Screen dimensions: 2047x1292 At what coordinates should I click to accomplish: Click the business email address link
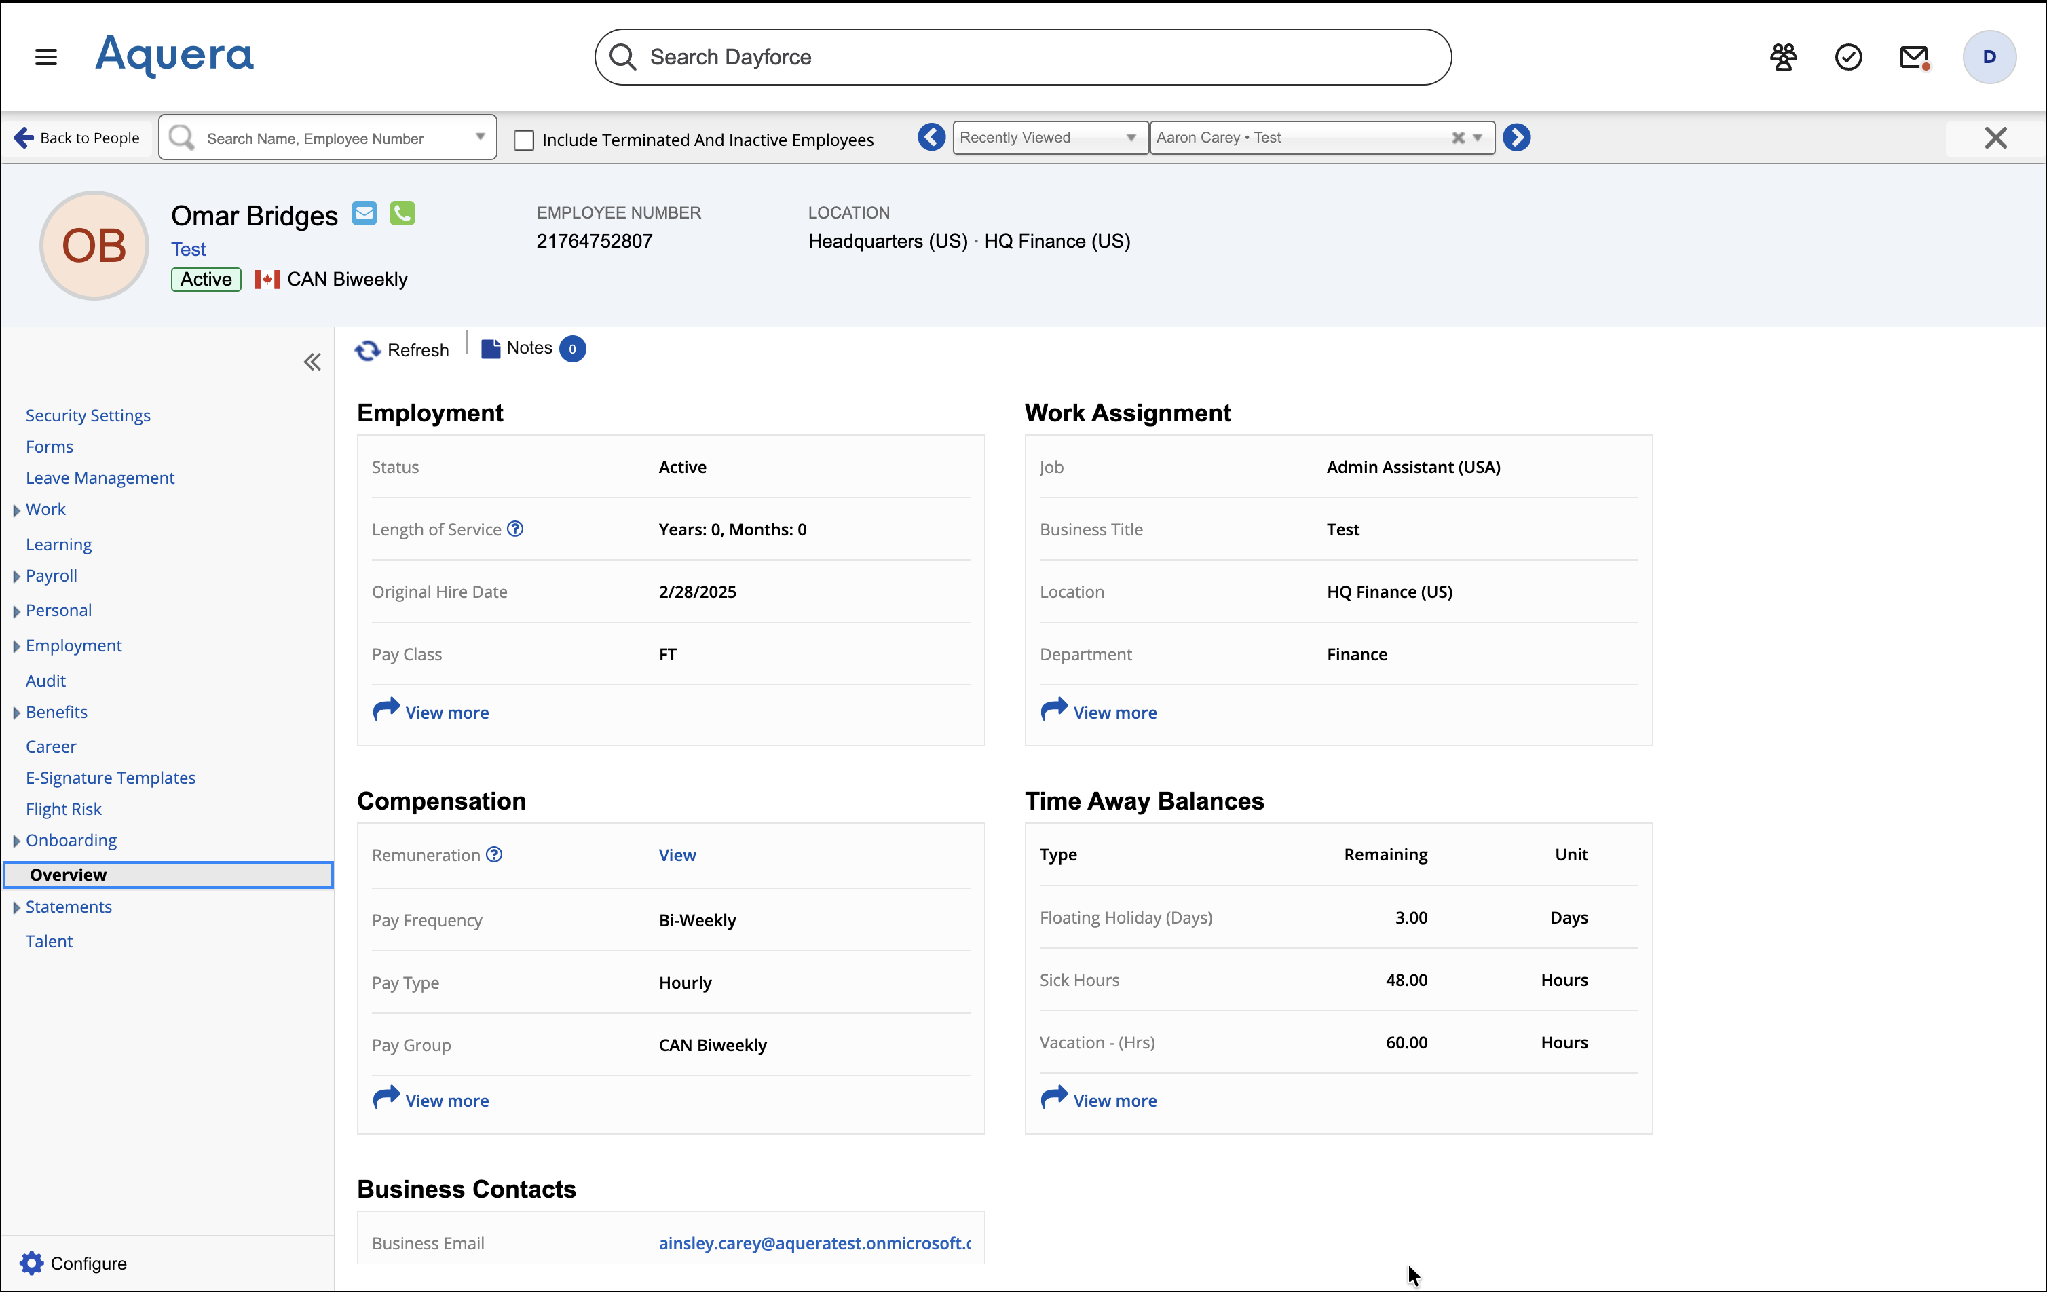point(815,1243)
